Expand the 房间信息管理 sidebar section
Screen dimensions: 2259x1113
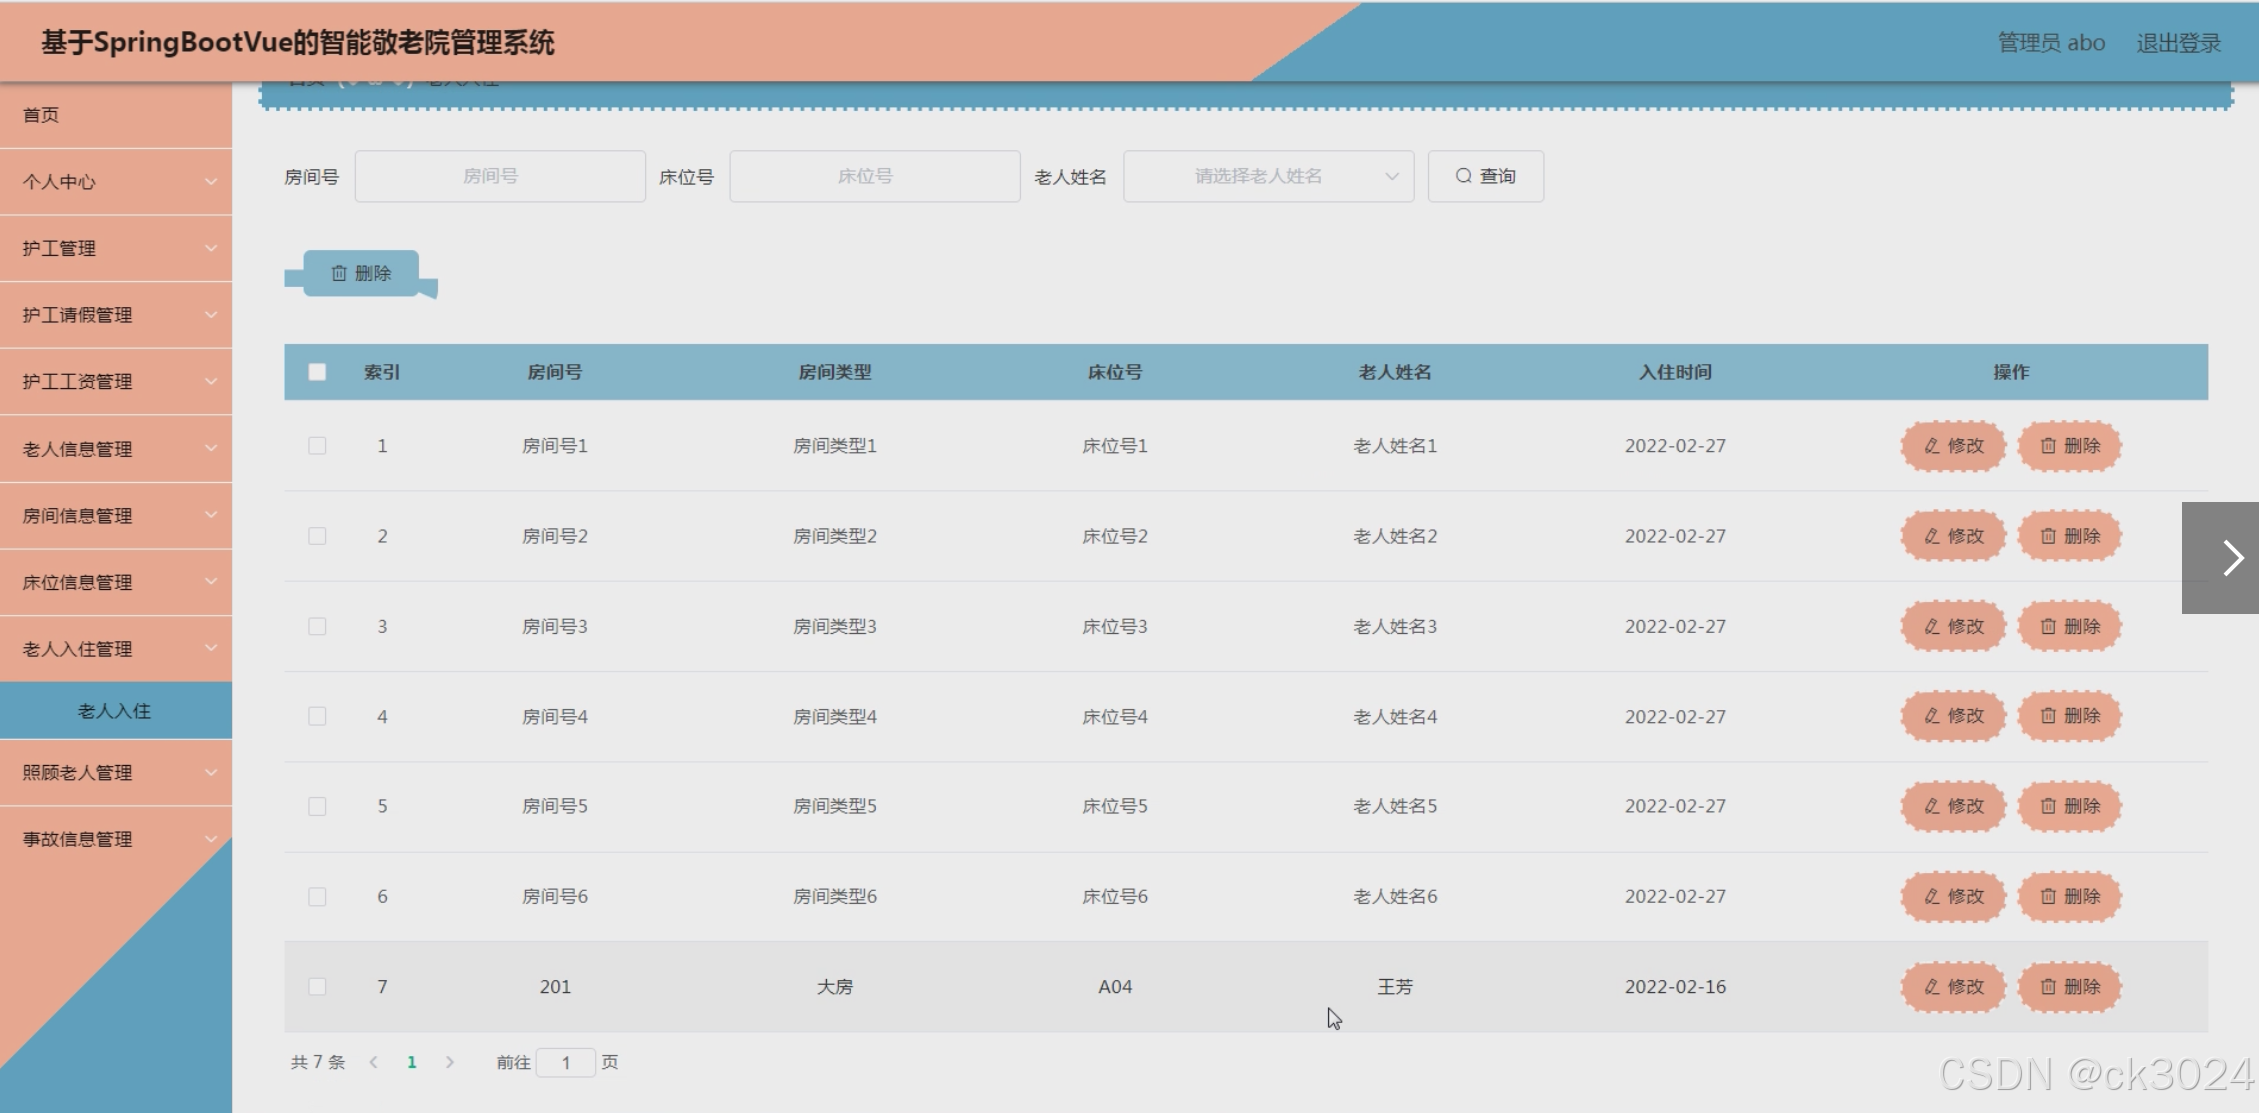(x=116, y=516)
